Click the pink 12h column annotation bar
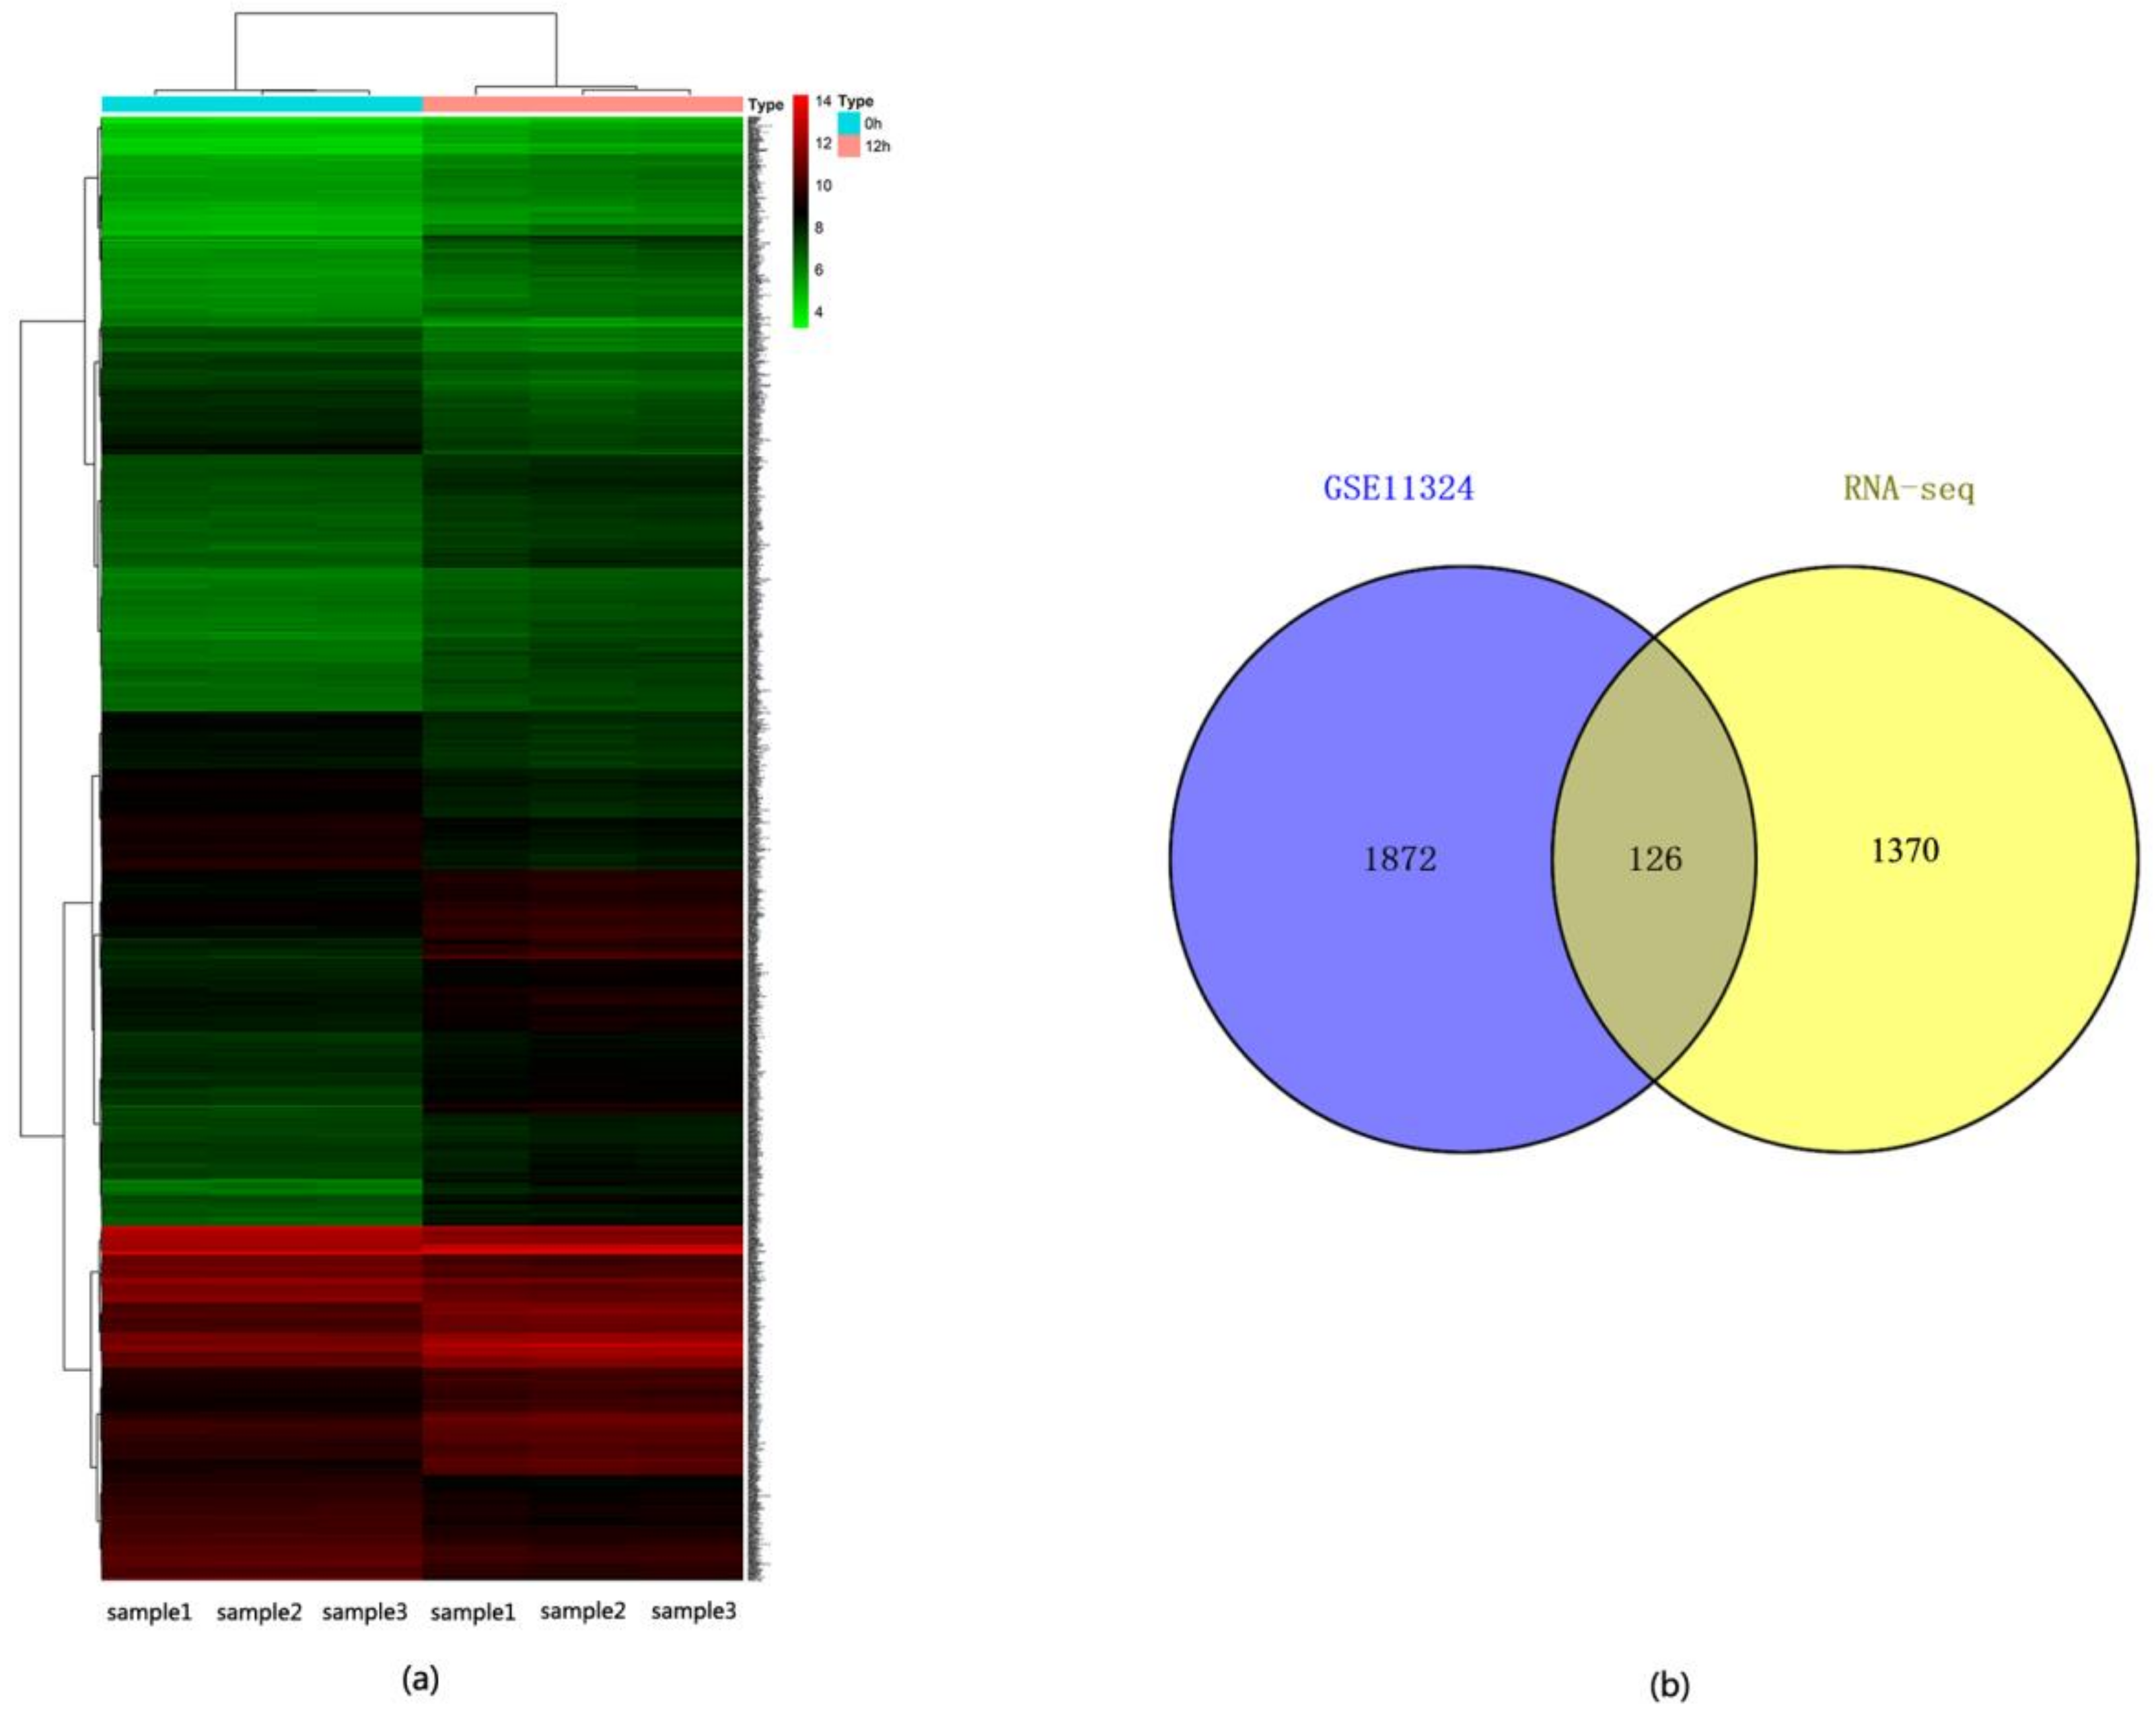The height and width of the screenshot is (1717, 2156). [x=582, y=104]
